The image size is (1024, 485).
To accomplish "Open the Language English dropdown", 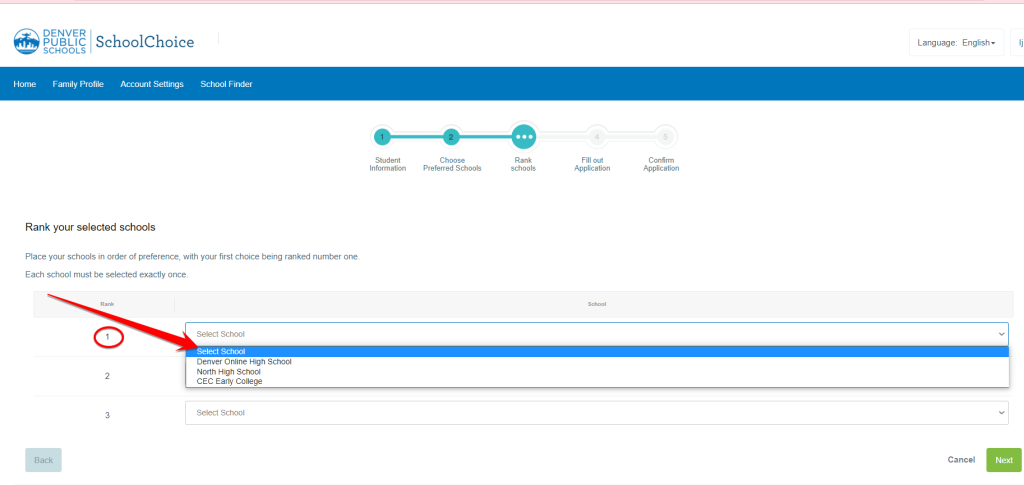I will point(957,42).
